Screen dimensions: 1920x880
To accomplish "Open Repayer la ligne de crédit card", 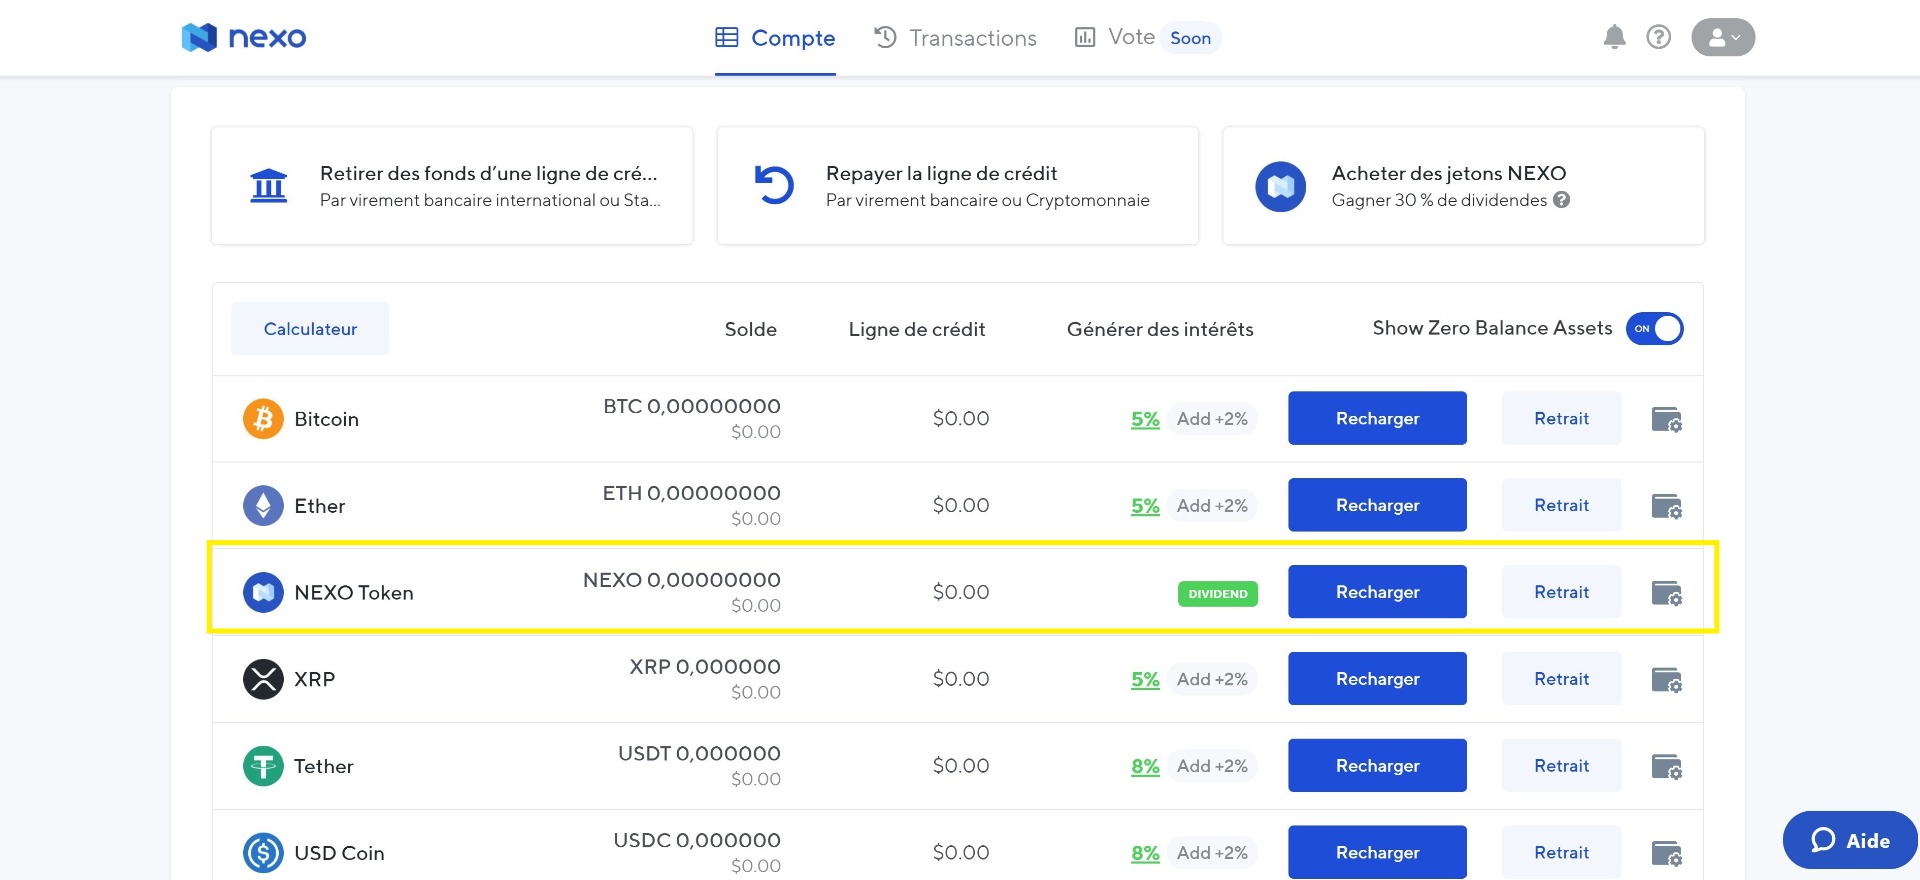I will (958, 185).
